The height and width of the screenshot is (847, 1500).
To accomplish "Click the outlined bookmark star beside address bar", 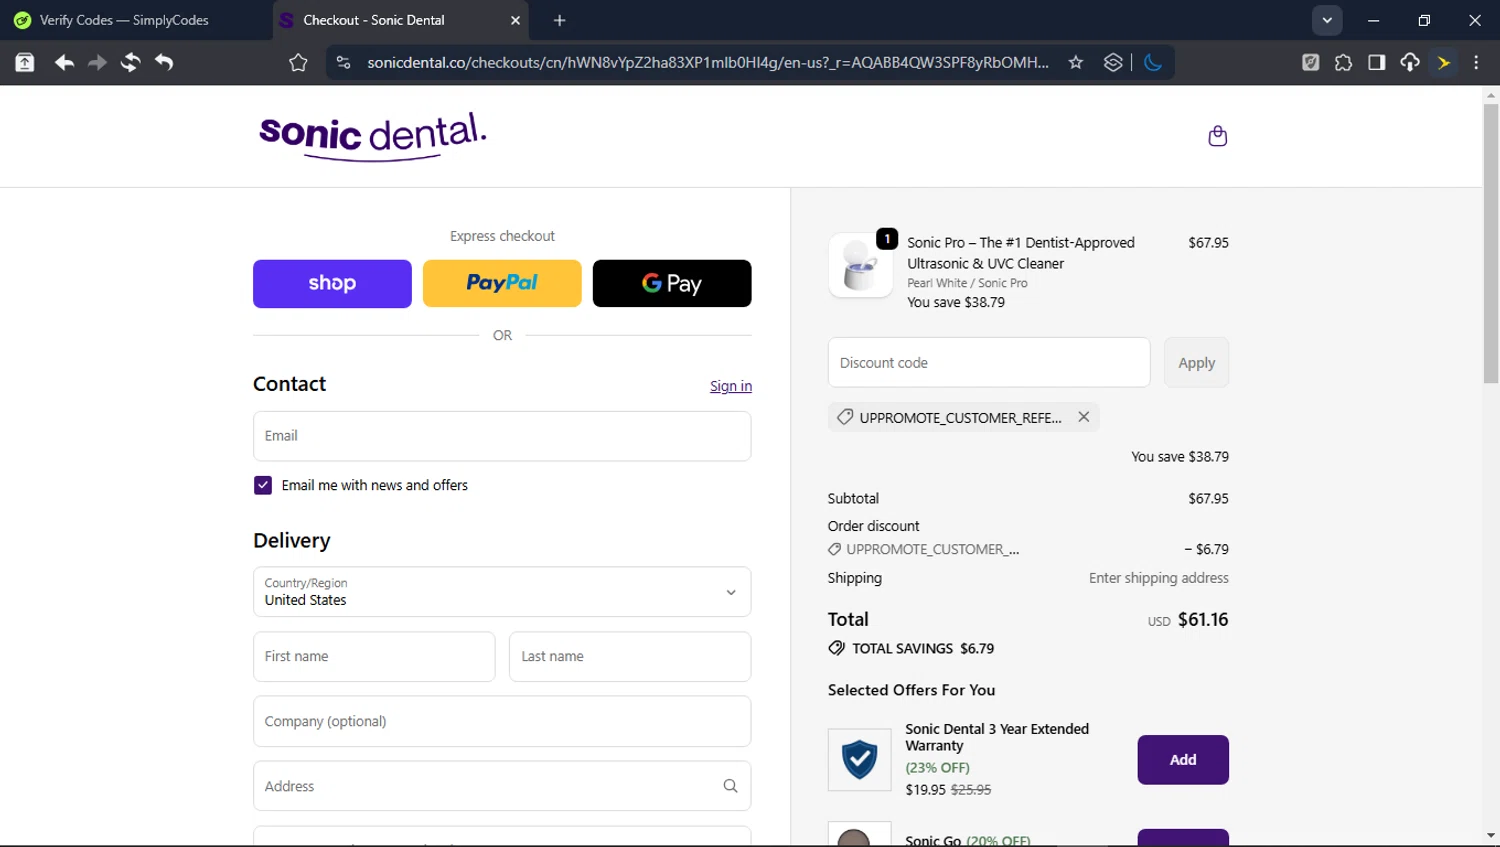I will point(298,62).
